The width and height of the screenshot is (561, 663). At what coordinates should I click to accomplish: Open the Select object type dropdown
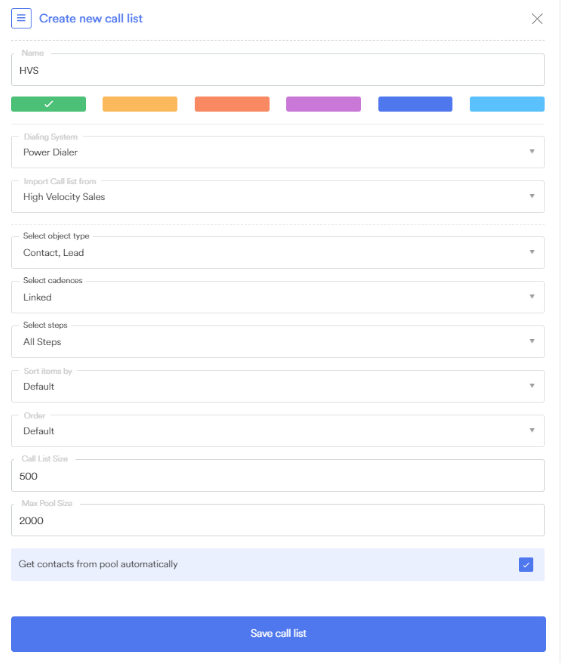(x=278, y=252)
